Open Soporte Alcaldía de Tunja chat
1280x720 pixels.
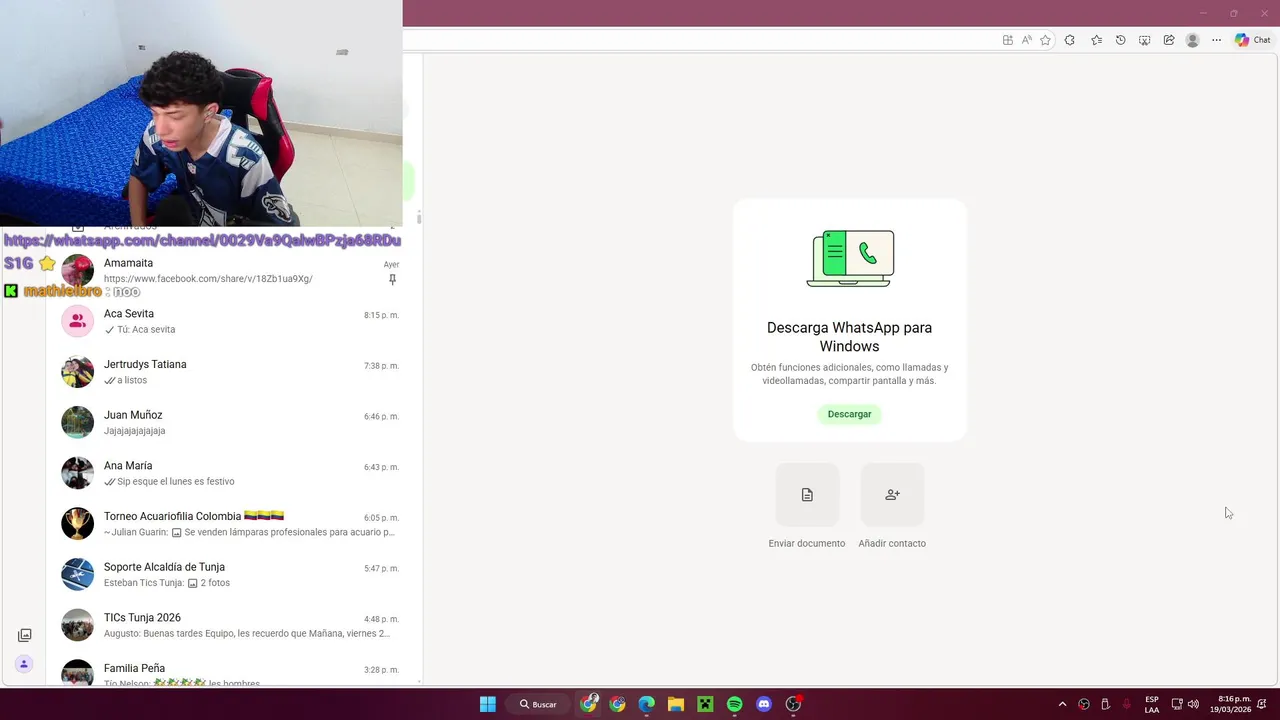pos(232,574)
